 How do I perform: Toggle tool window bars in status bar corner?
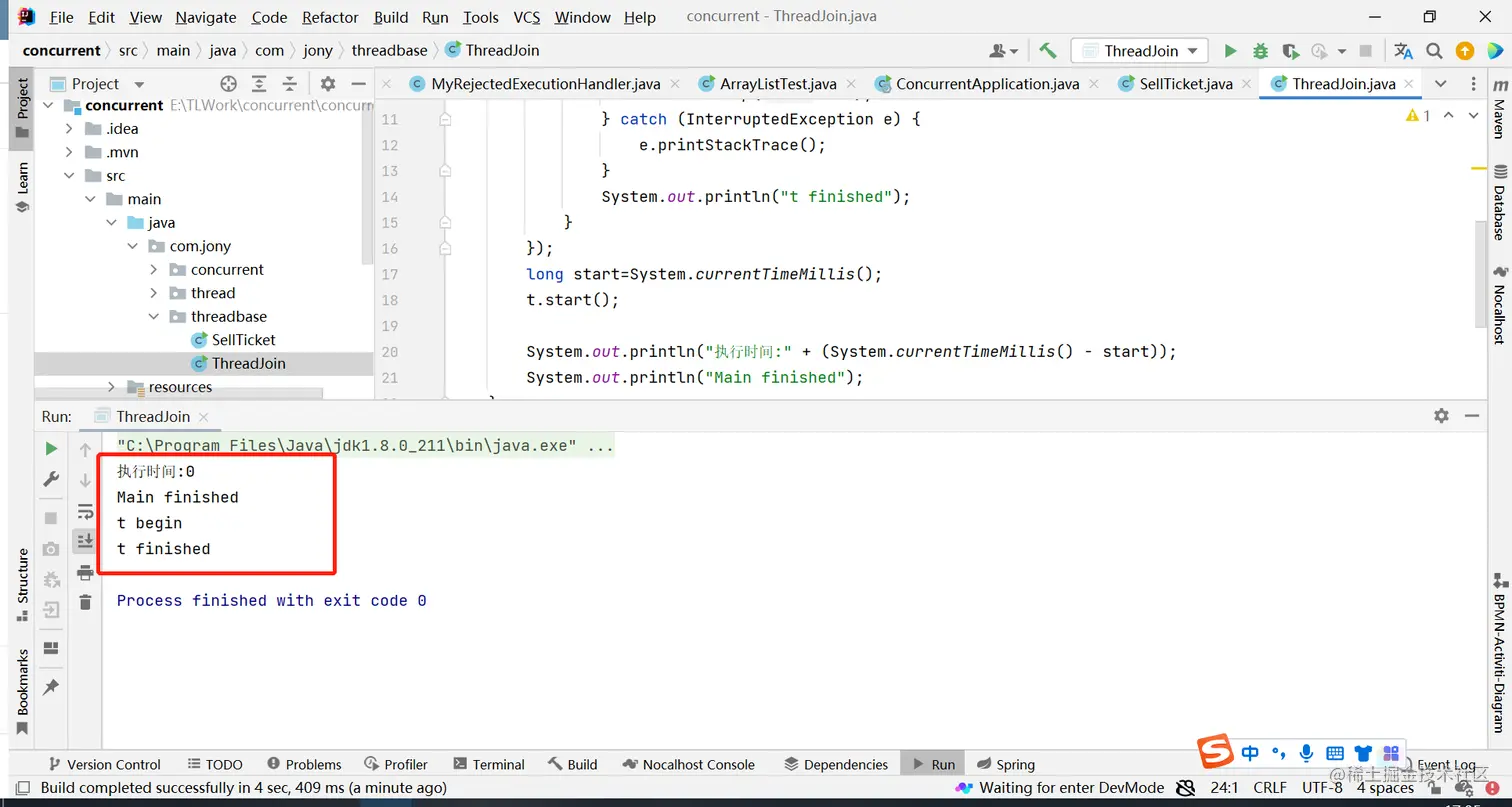click(x=22, y=788)
